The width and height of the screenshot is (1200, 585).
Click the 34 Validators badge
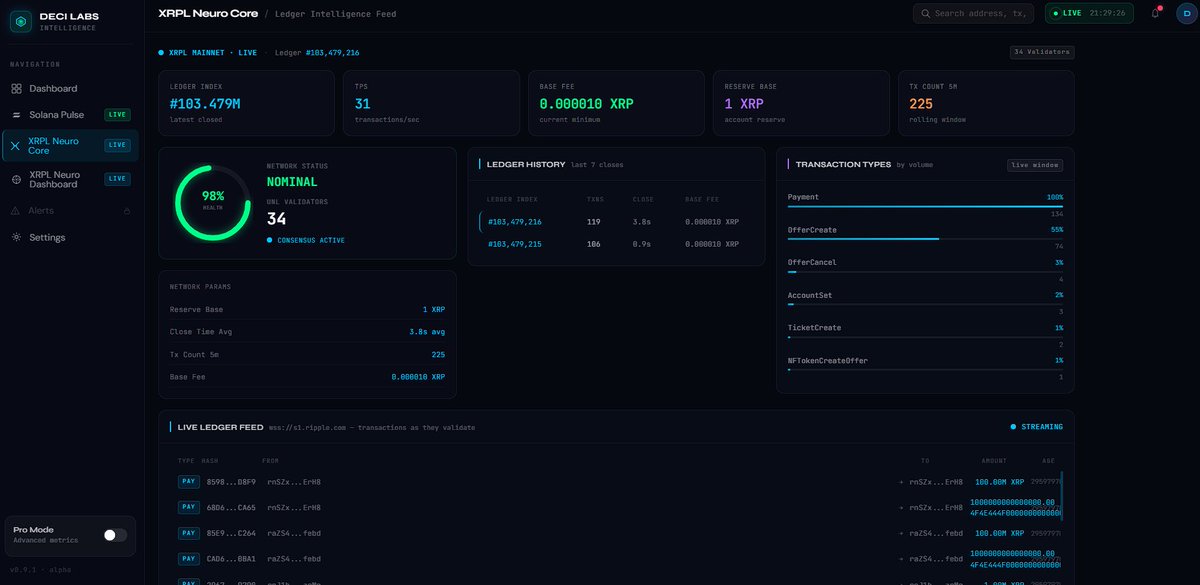[1042, 52]
